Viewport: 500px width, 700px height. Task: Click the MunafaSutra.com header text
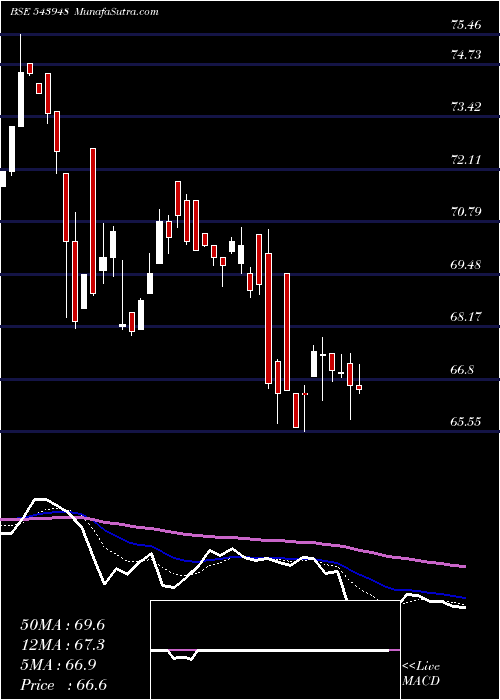point(116,12)
